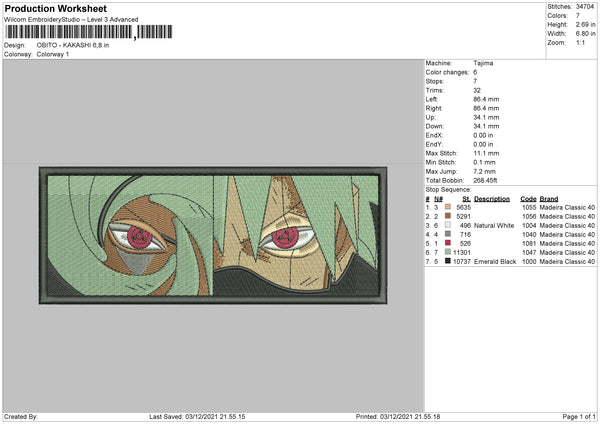Viewport: 600px width, 424px height.
Task: Click the Up value 34.1 mm
Action: 486,117
